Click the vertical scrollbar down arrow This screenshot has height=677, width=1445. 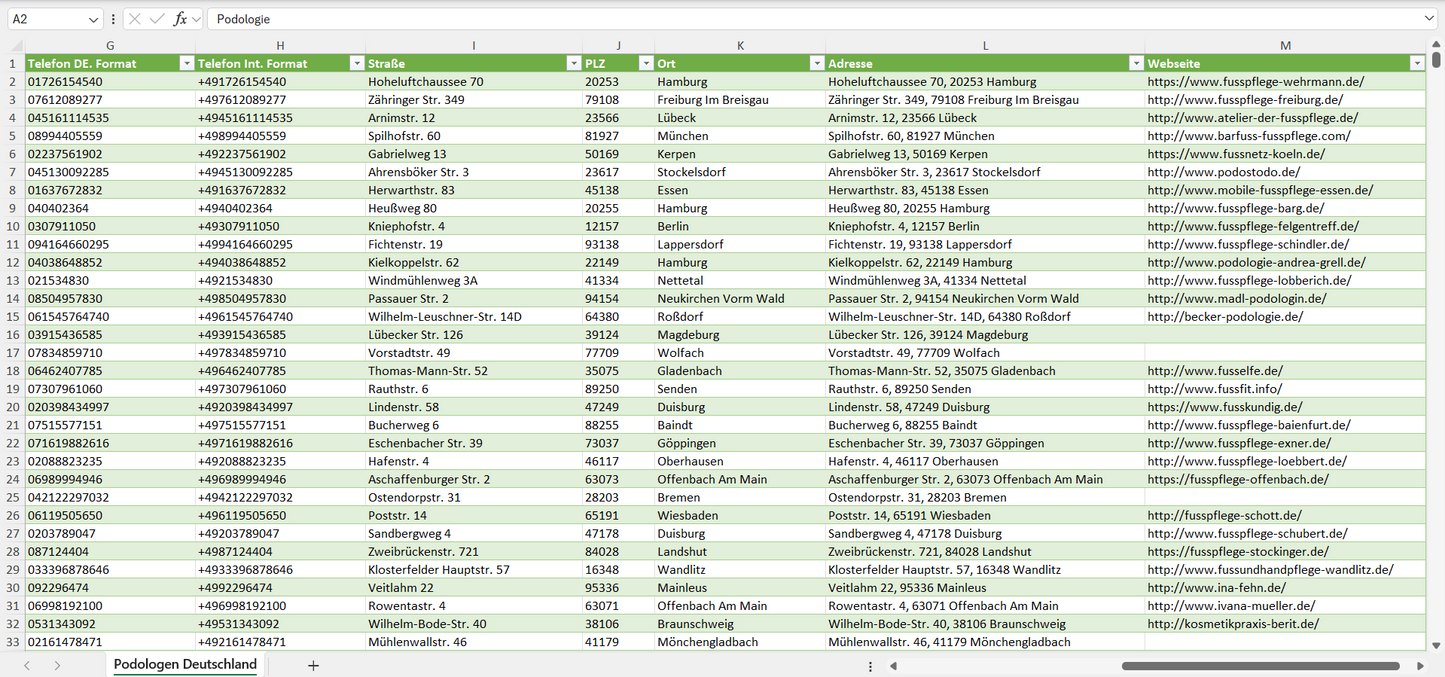click(x=1437, y=646)
